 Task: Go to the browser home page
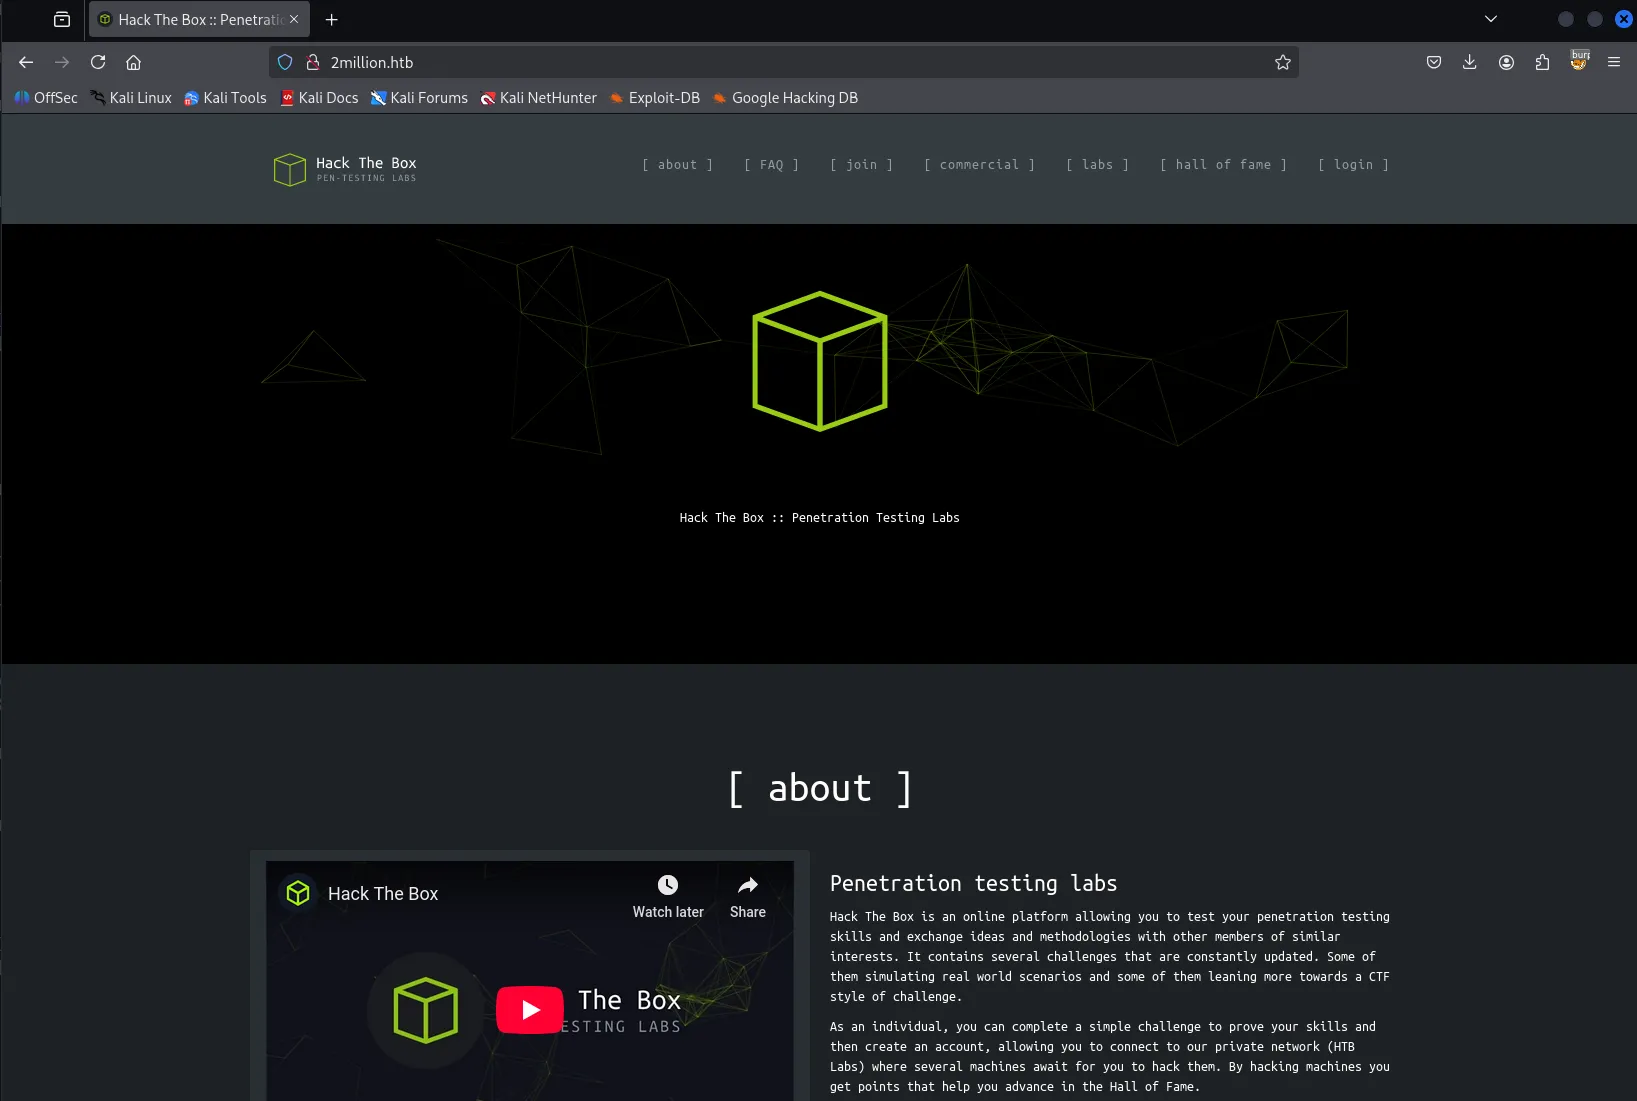click(133, 62)
